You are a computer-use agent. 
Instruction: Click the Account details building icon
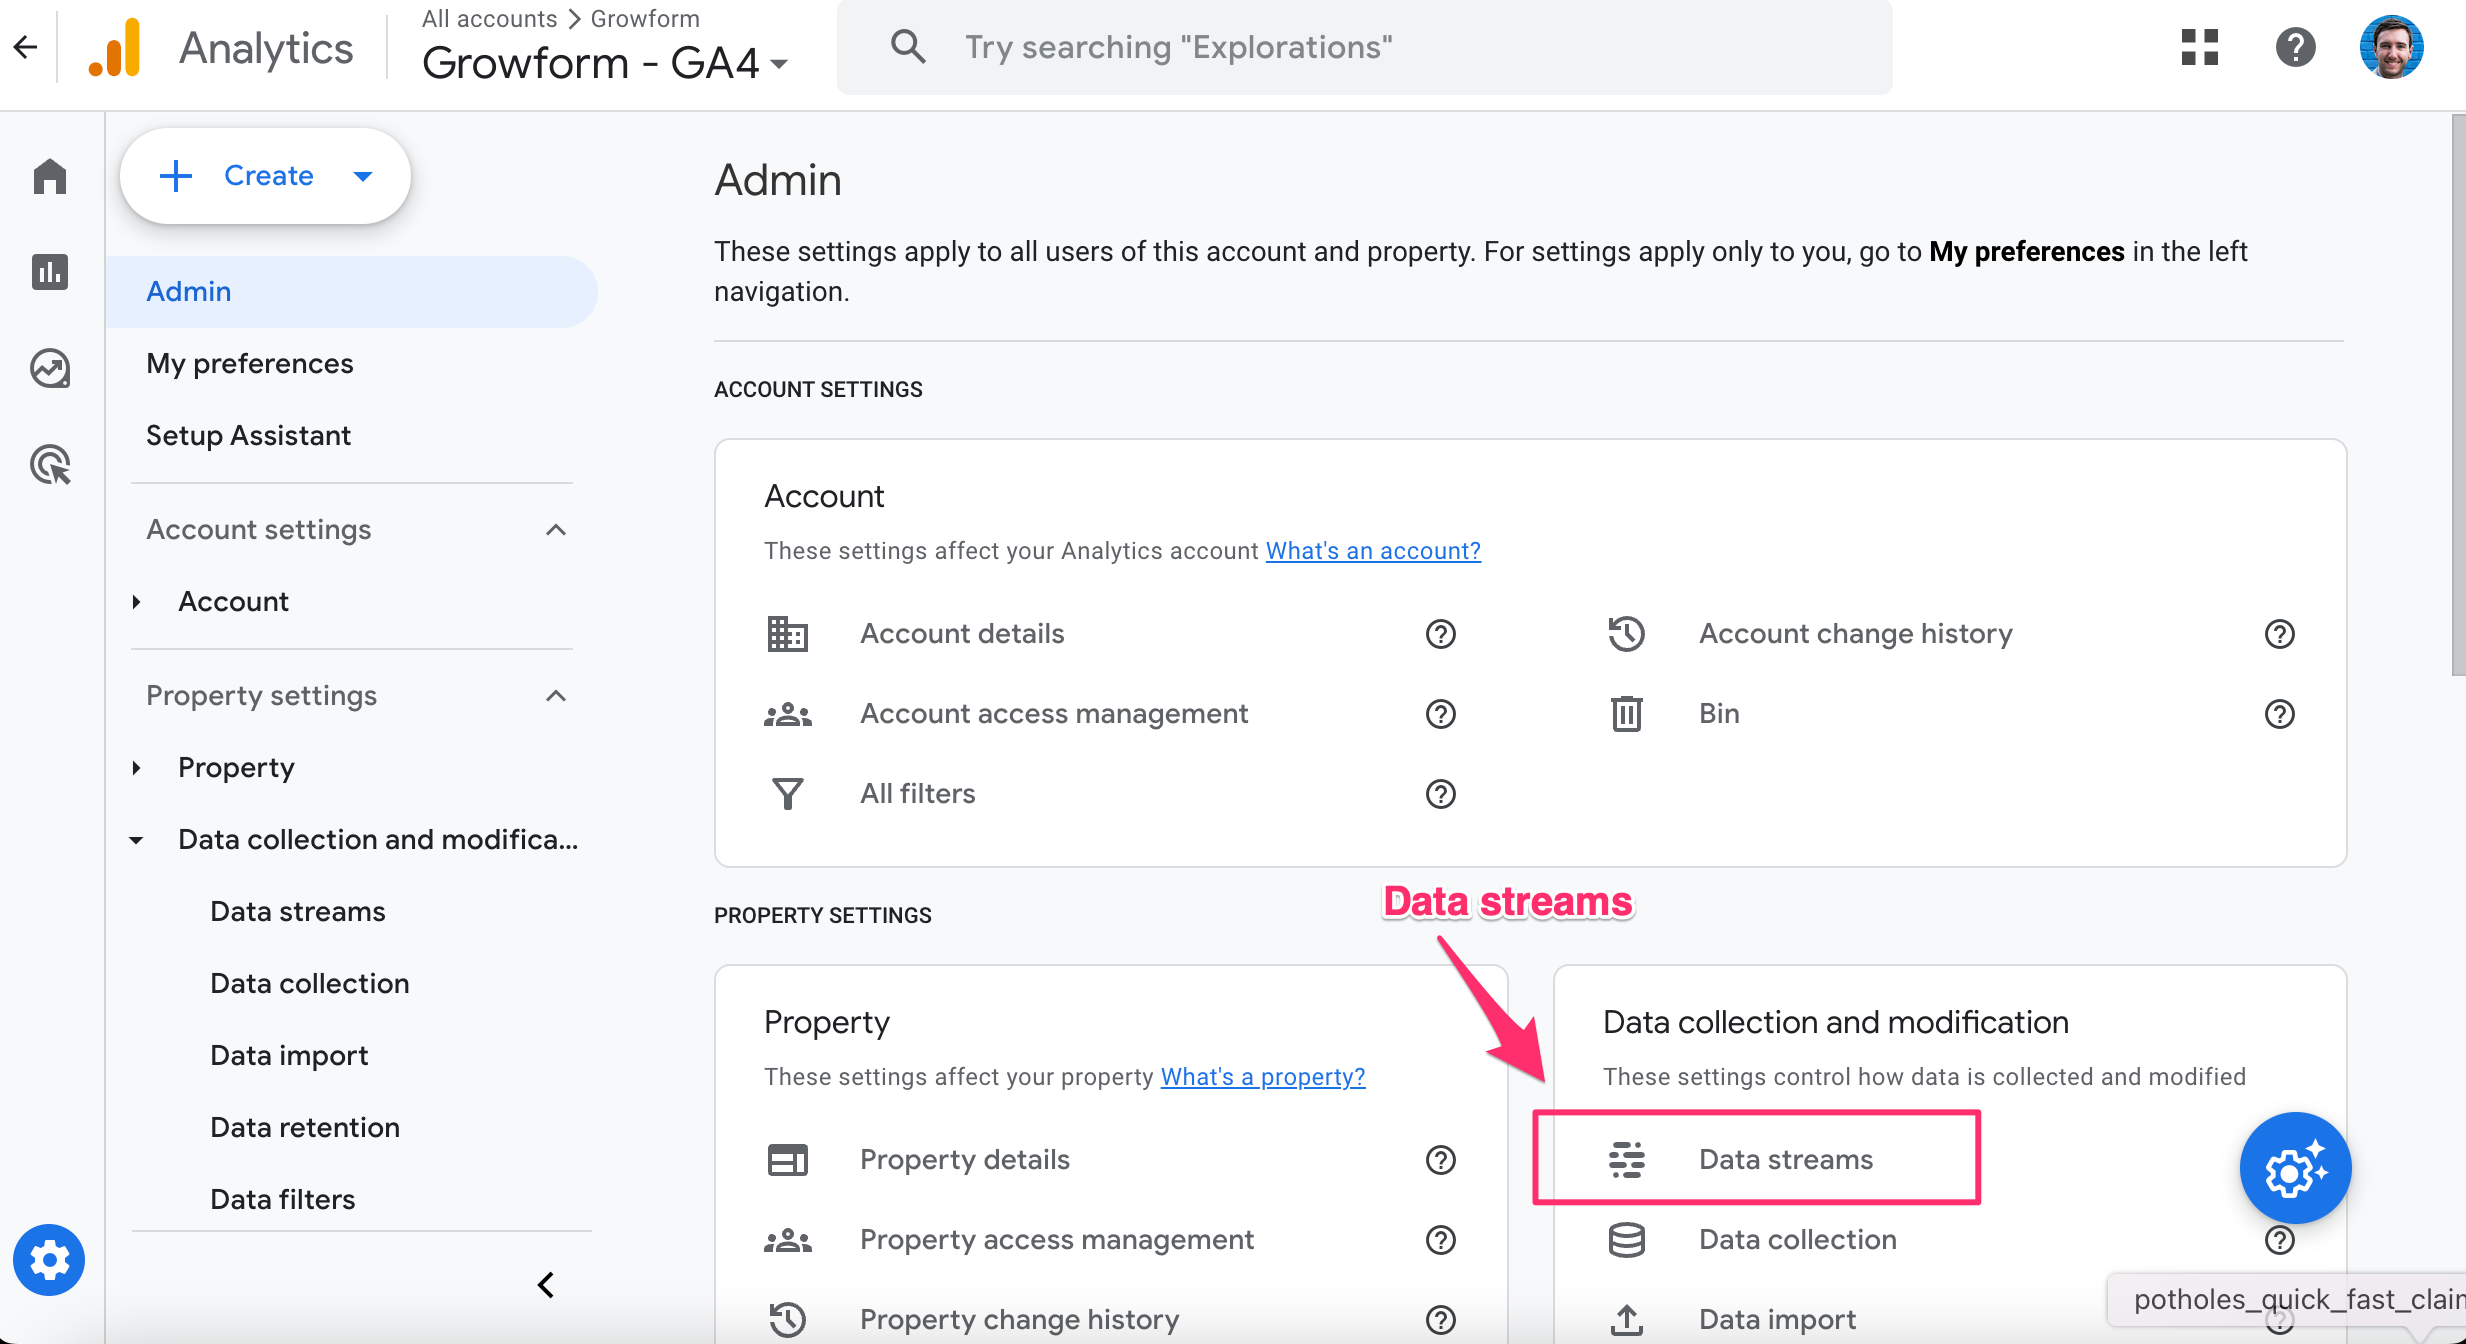point(787,634)
